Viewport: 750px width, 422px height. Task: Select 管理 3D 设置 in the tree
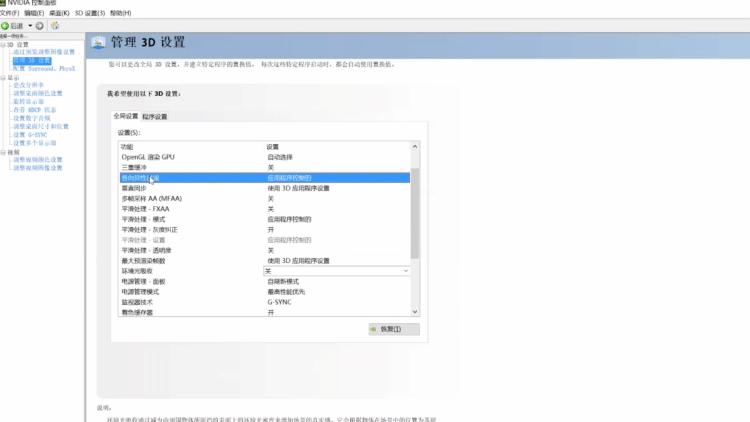(x=32, y=60)
